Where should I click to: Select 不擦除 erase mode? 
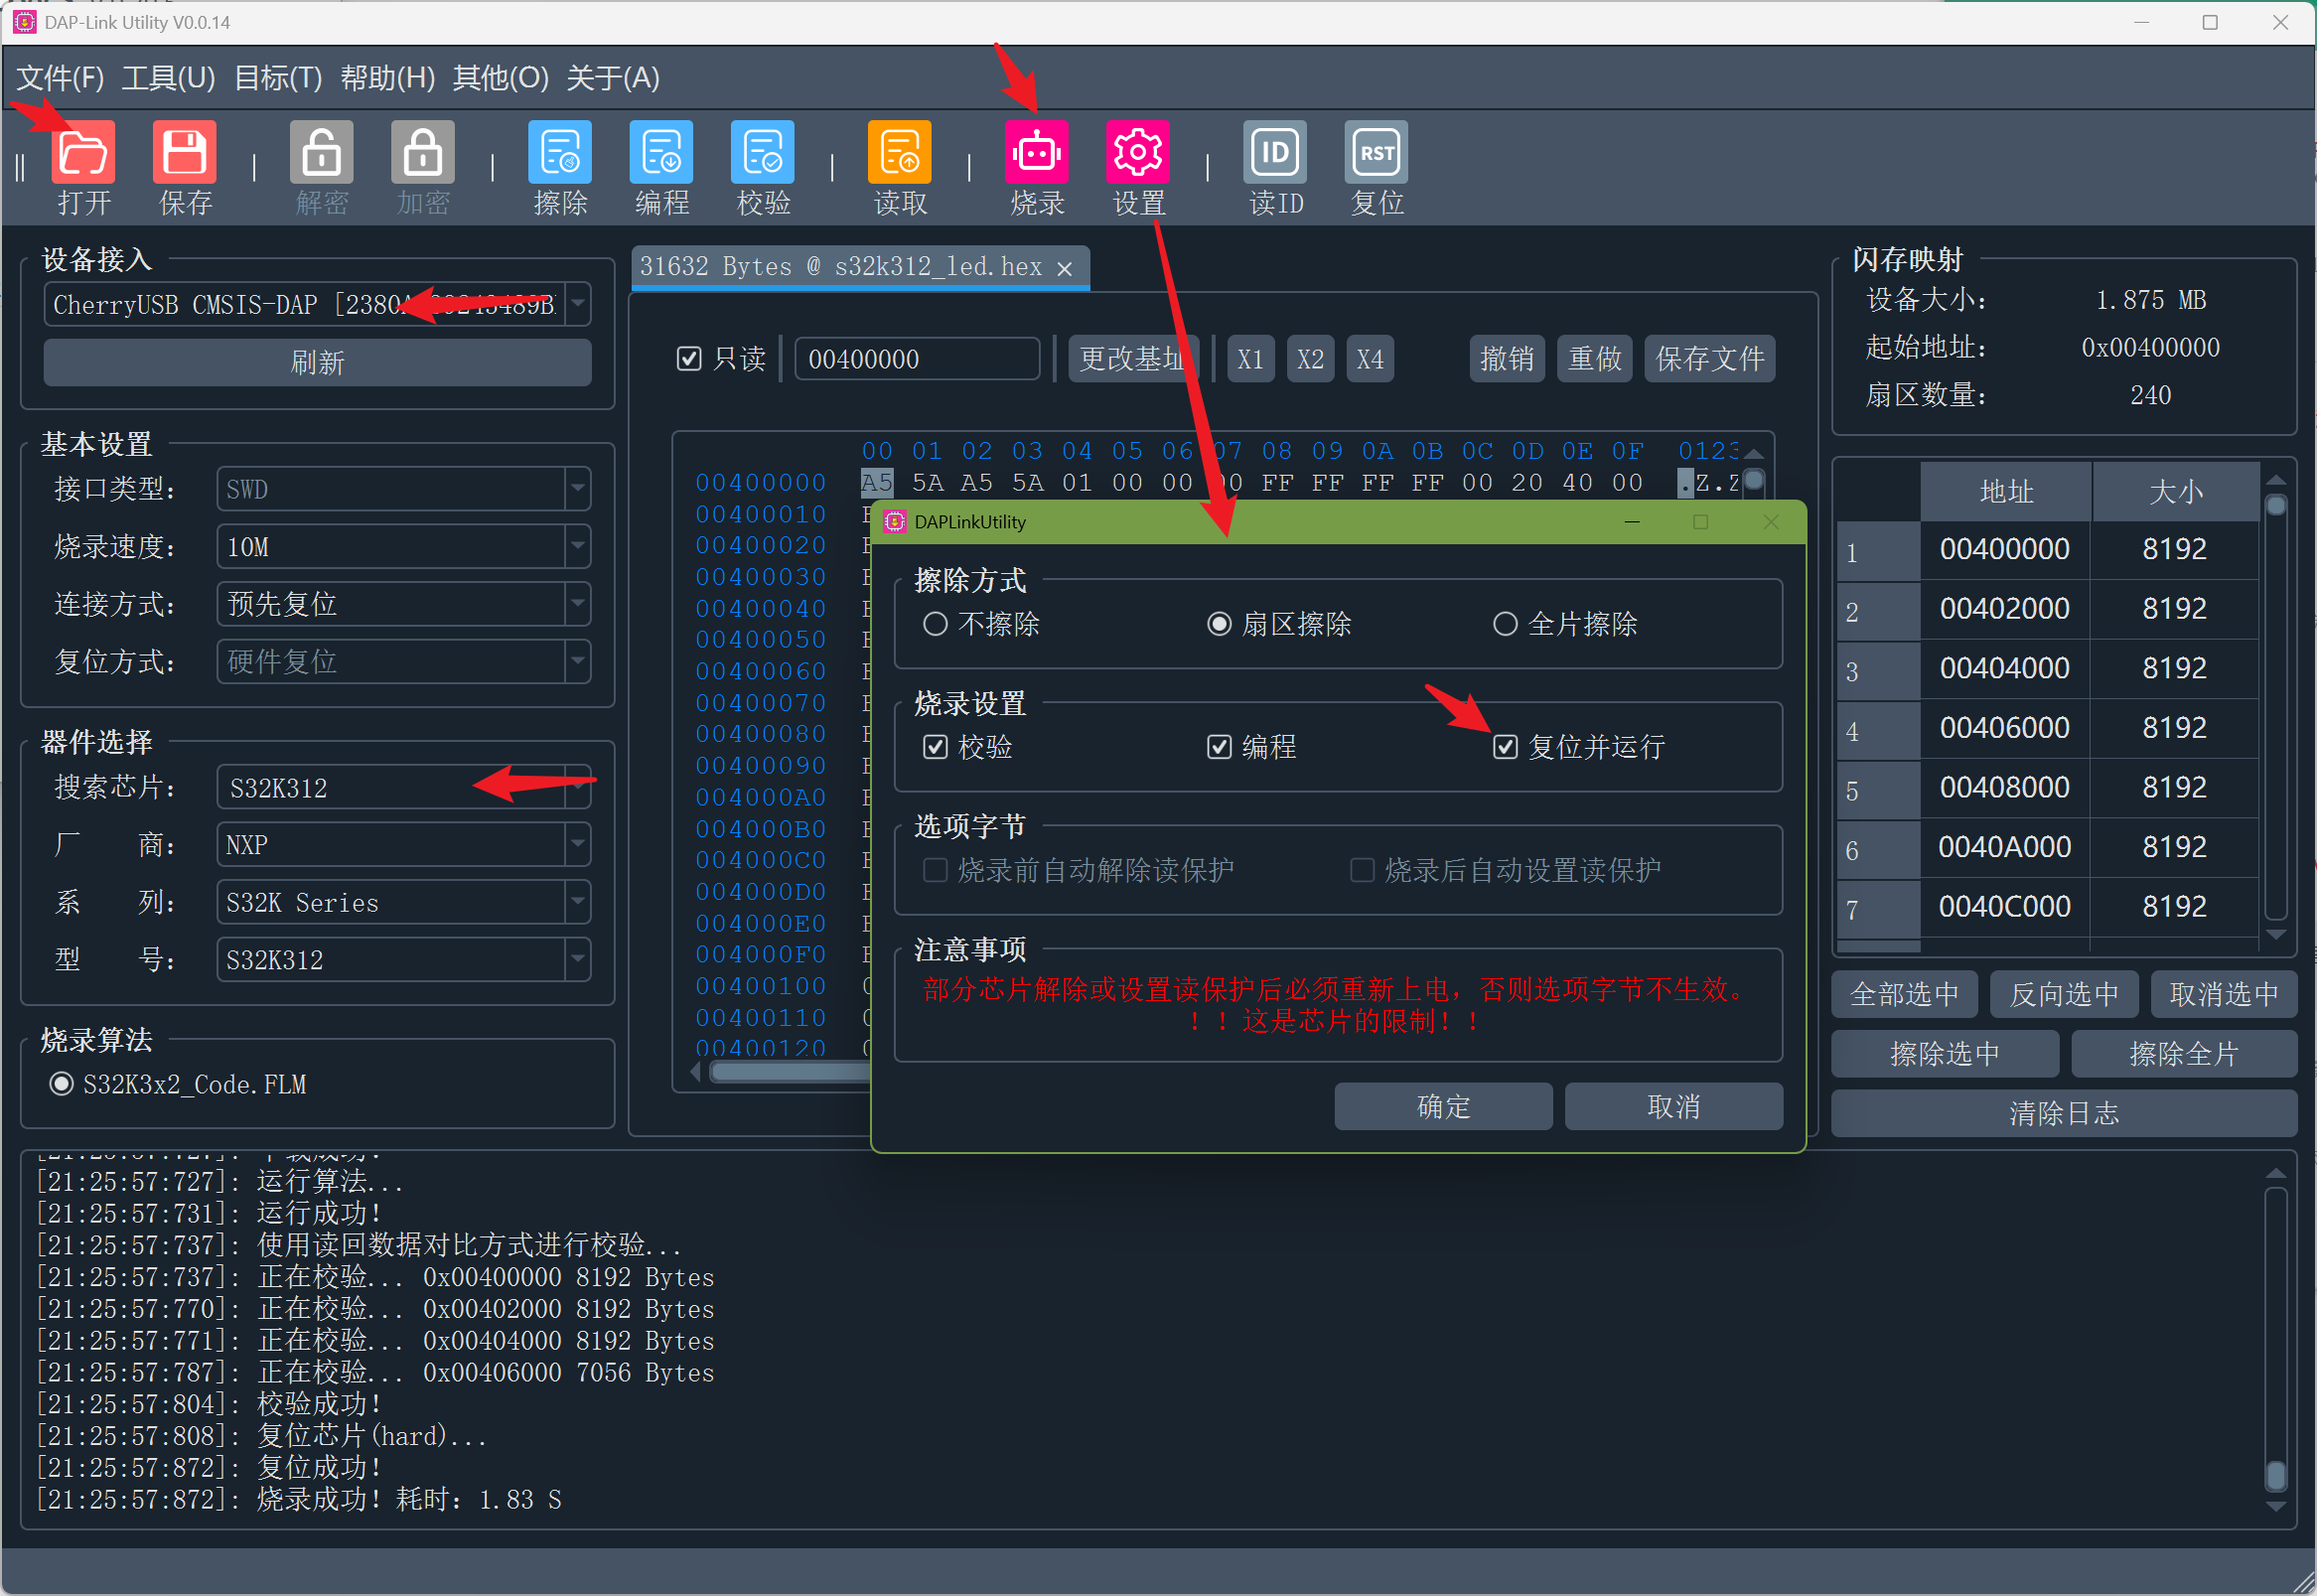click(934, 624)
